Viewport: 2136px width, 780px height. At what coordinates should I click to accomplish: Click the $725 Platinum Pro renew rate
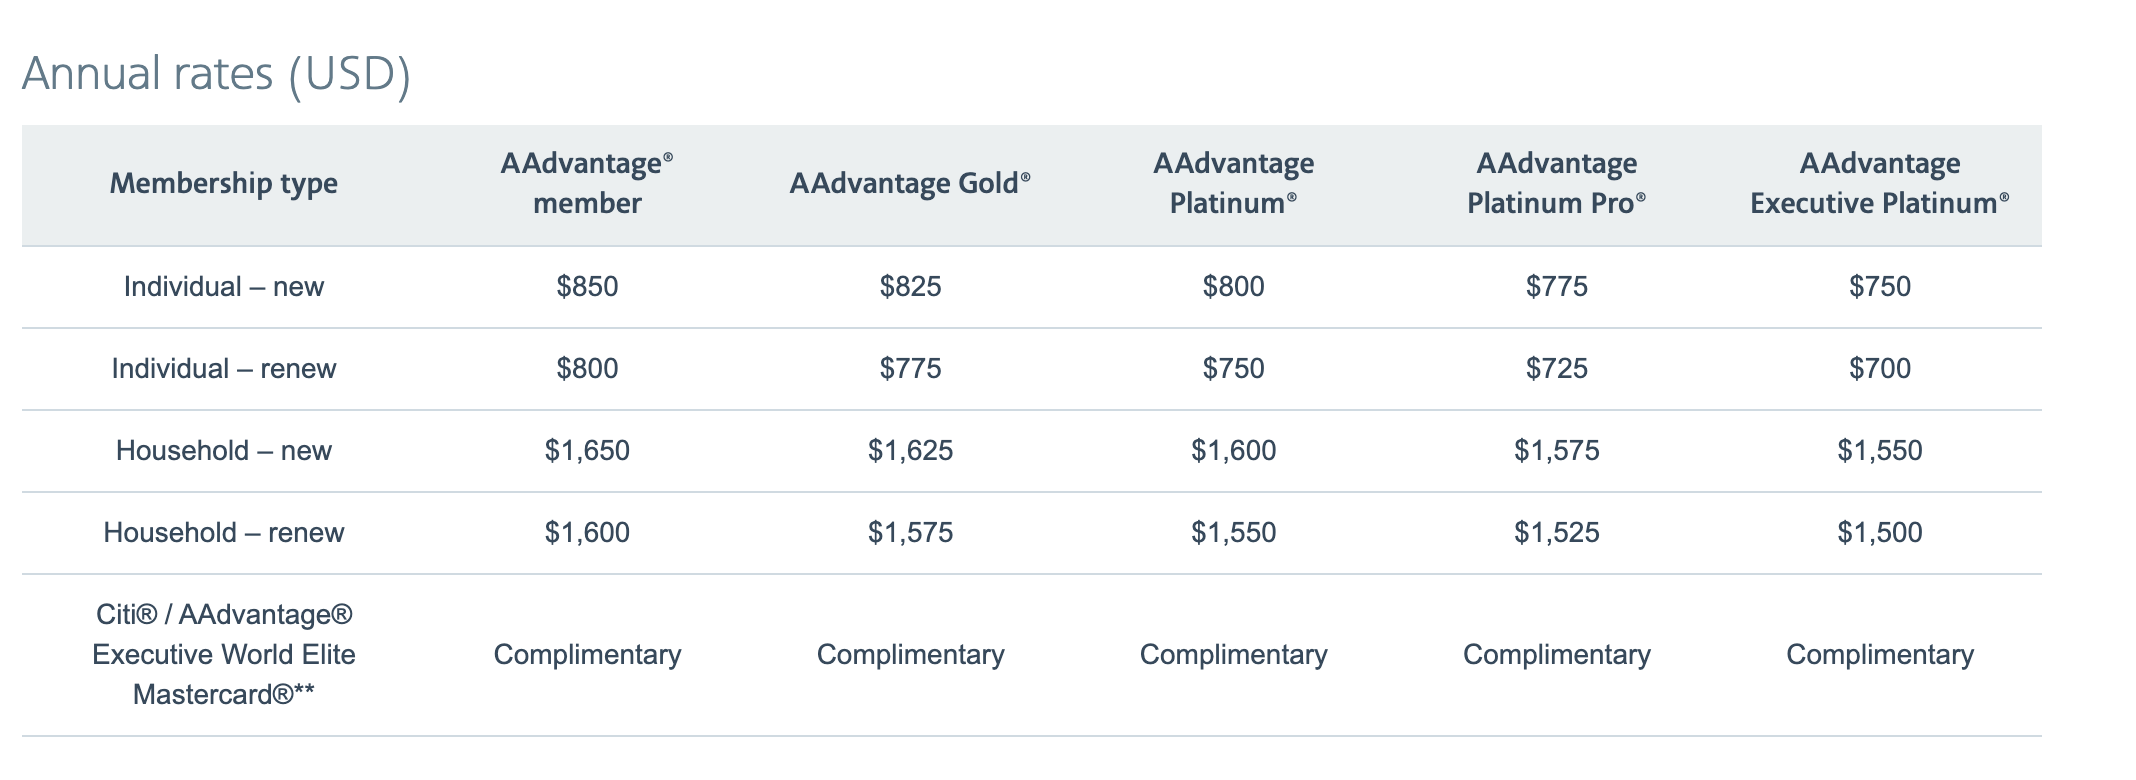1556,369
